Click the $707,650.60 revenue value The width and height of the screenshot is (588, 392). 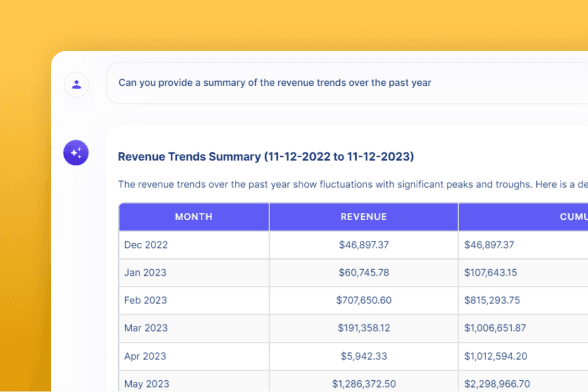pos(364,300)
